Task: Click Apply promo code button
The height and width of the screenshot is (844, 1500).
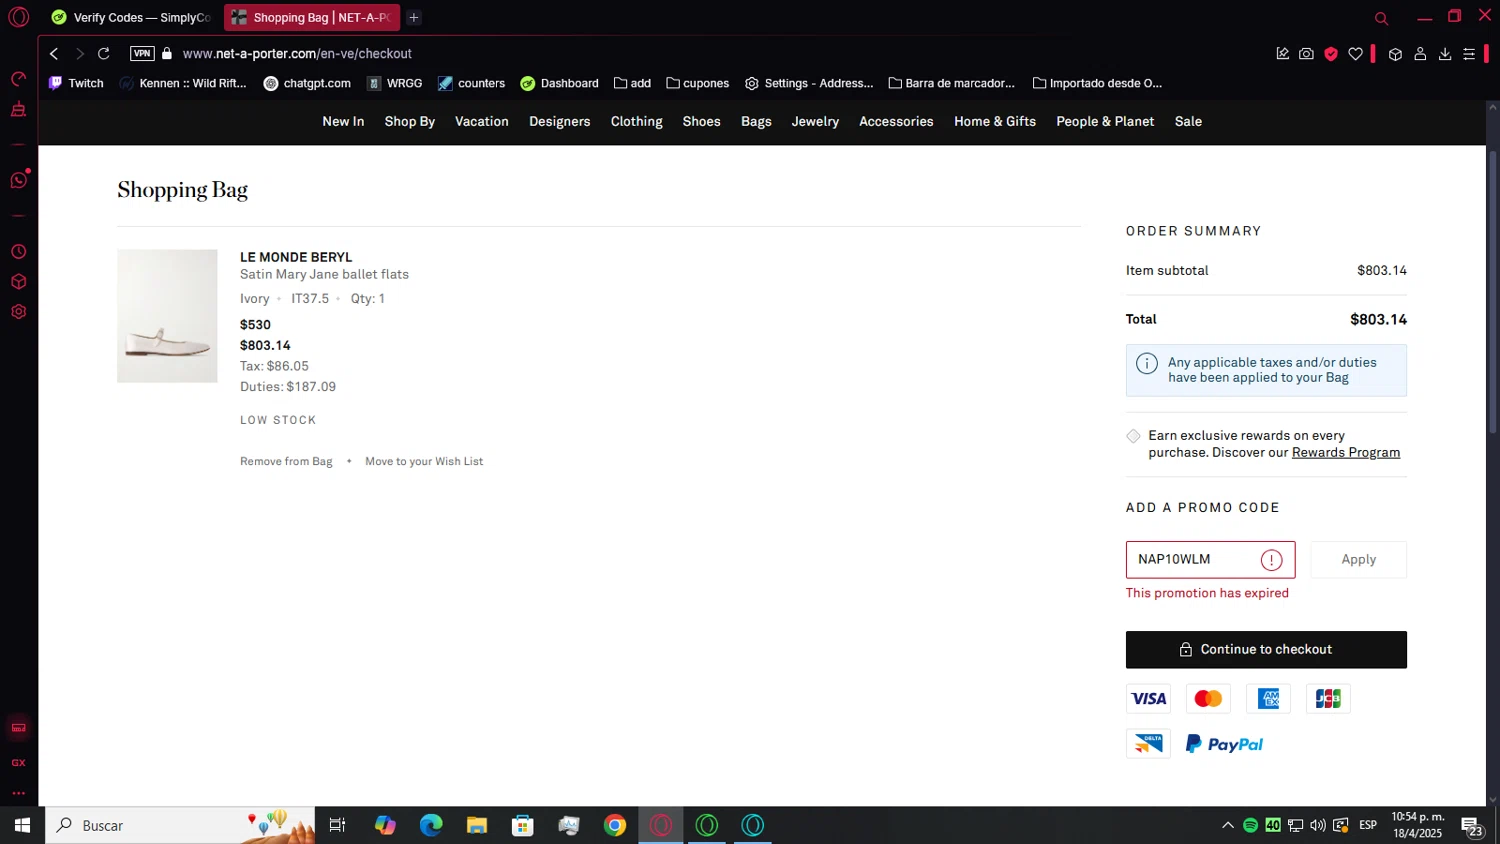Action: coord(1358,559)
